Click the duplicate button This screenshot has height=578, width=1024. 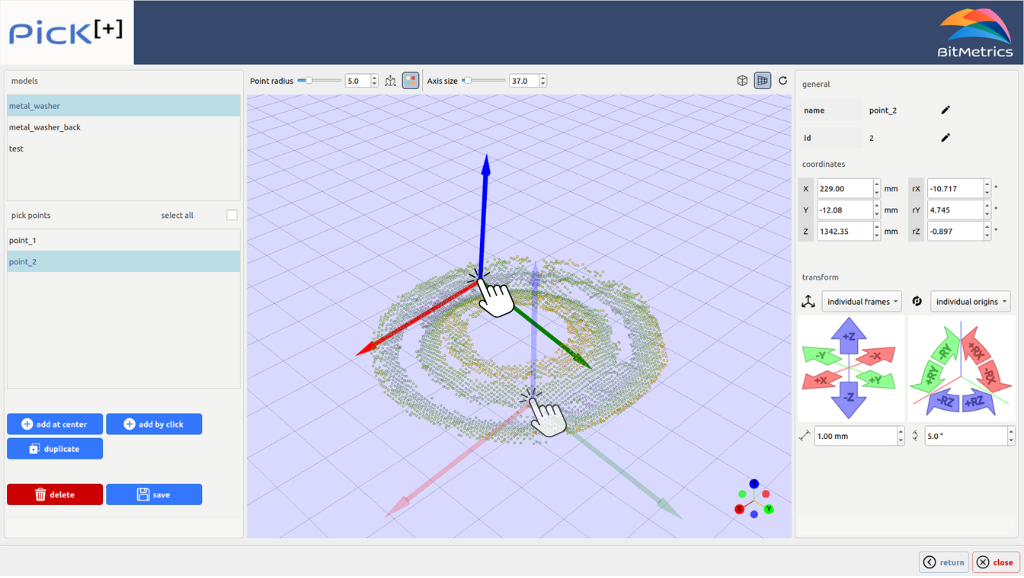click(x=55, y=449)
